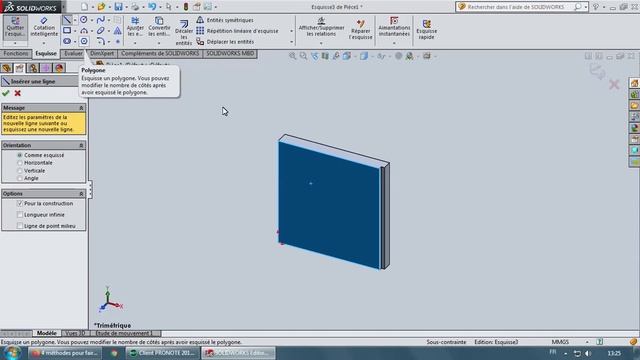Image resolution: width=640 pixels, height=360 pixels.
Task: Collapse the Orientation section
Action: (x=81, y=145)
